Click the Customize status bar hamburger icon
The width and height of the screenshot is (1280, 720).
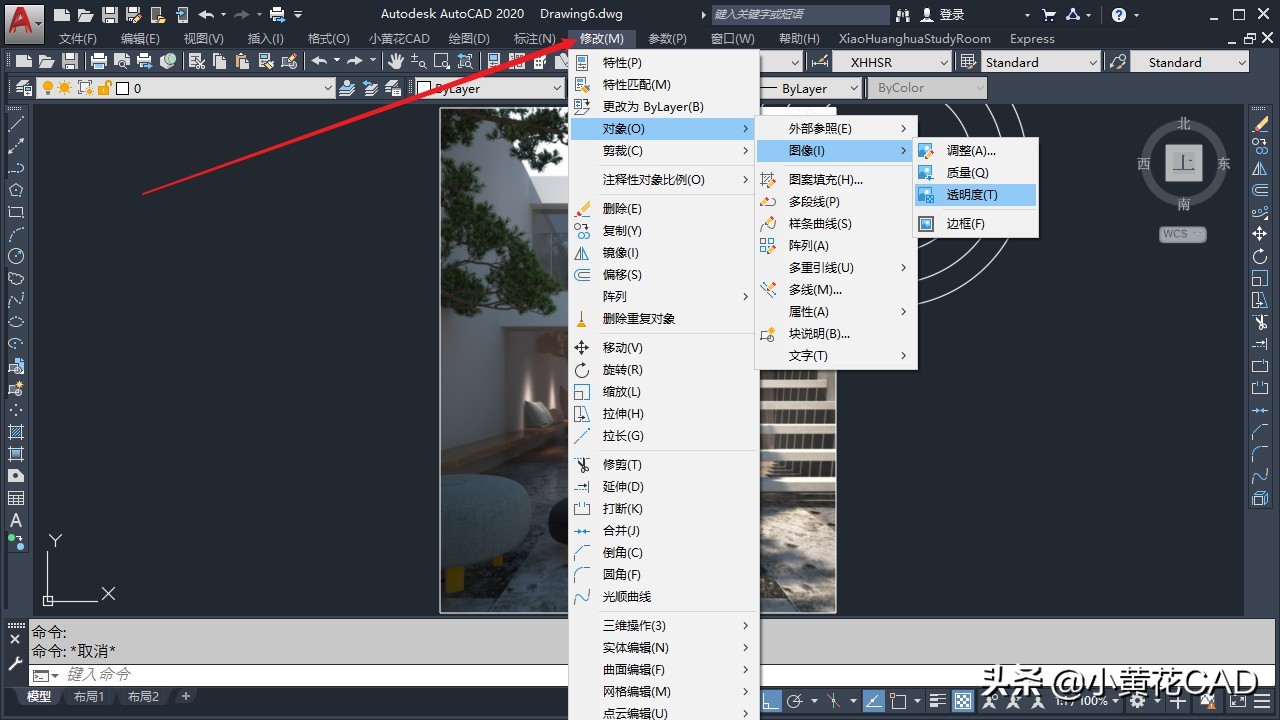1263,701
